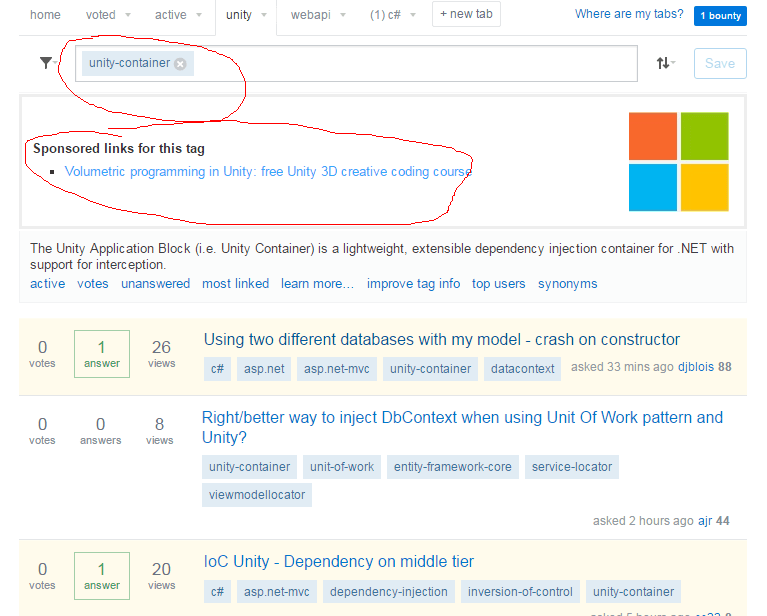
Task: Open question about two different databases crash
Action: click(442, 340)
